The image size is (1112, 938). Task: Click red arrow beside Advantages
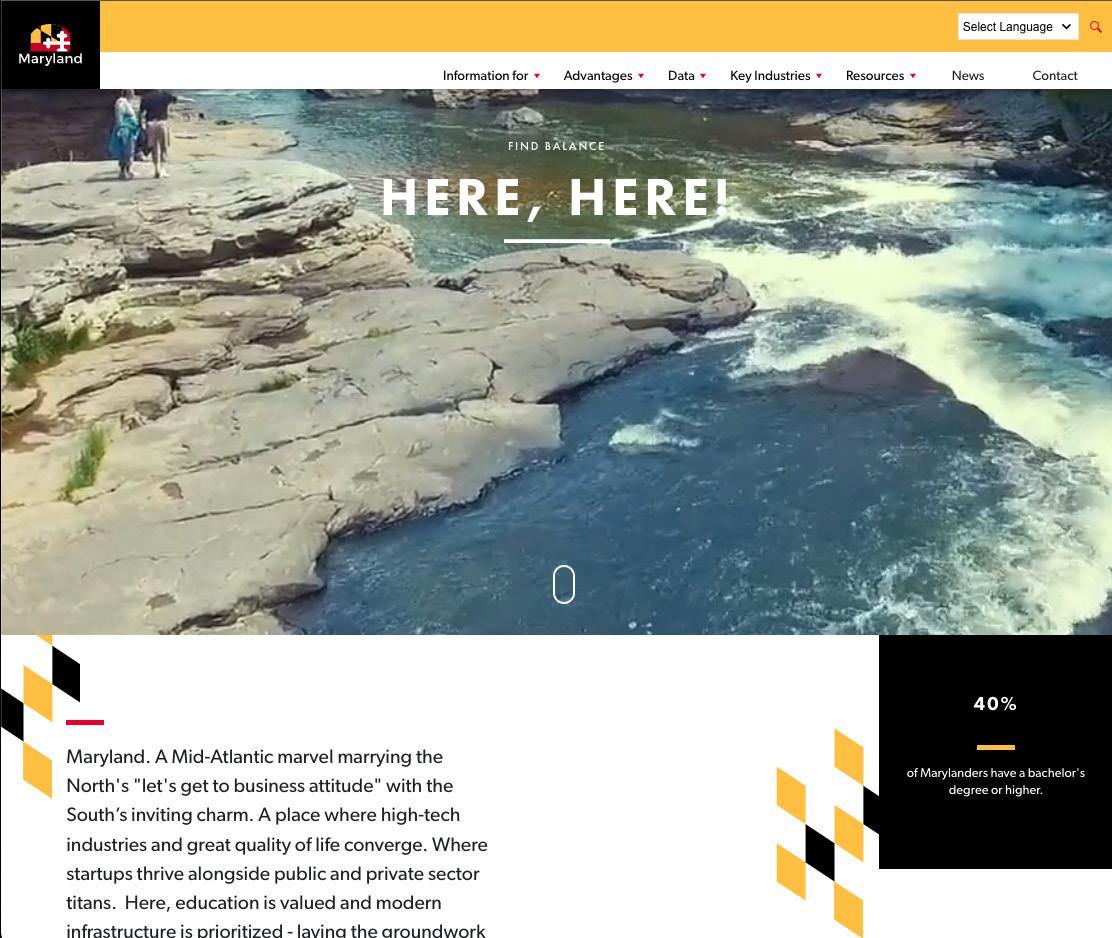pos(641,76)
